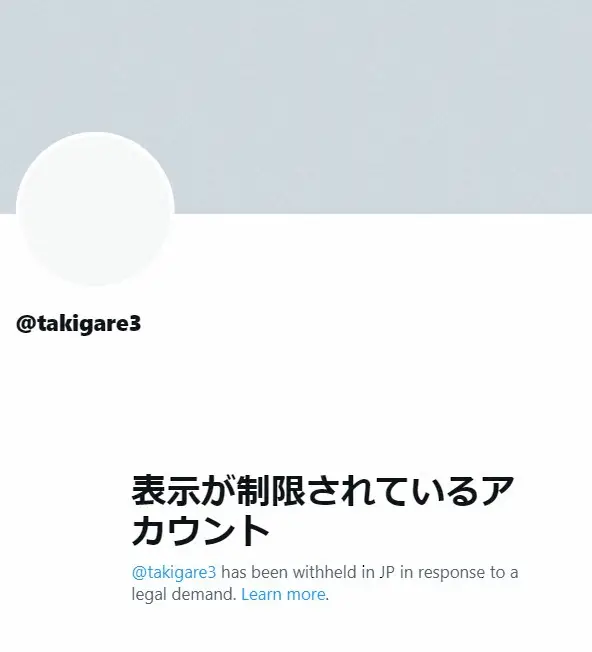
Task: Click the gray profile header banner
Action: (x=296, y=106)
